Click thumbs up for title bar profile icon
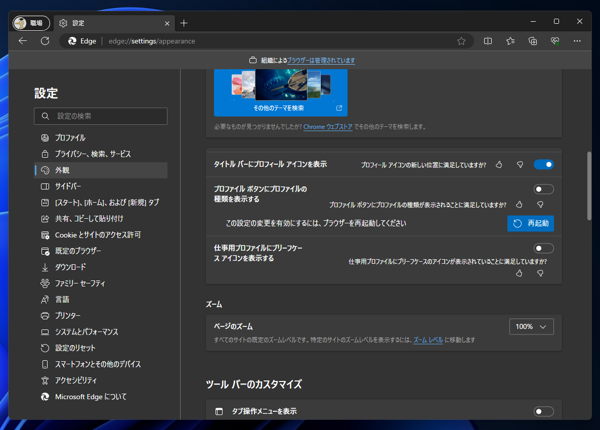The height and width of the screenshot is (430, 600). (499, 164)
